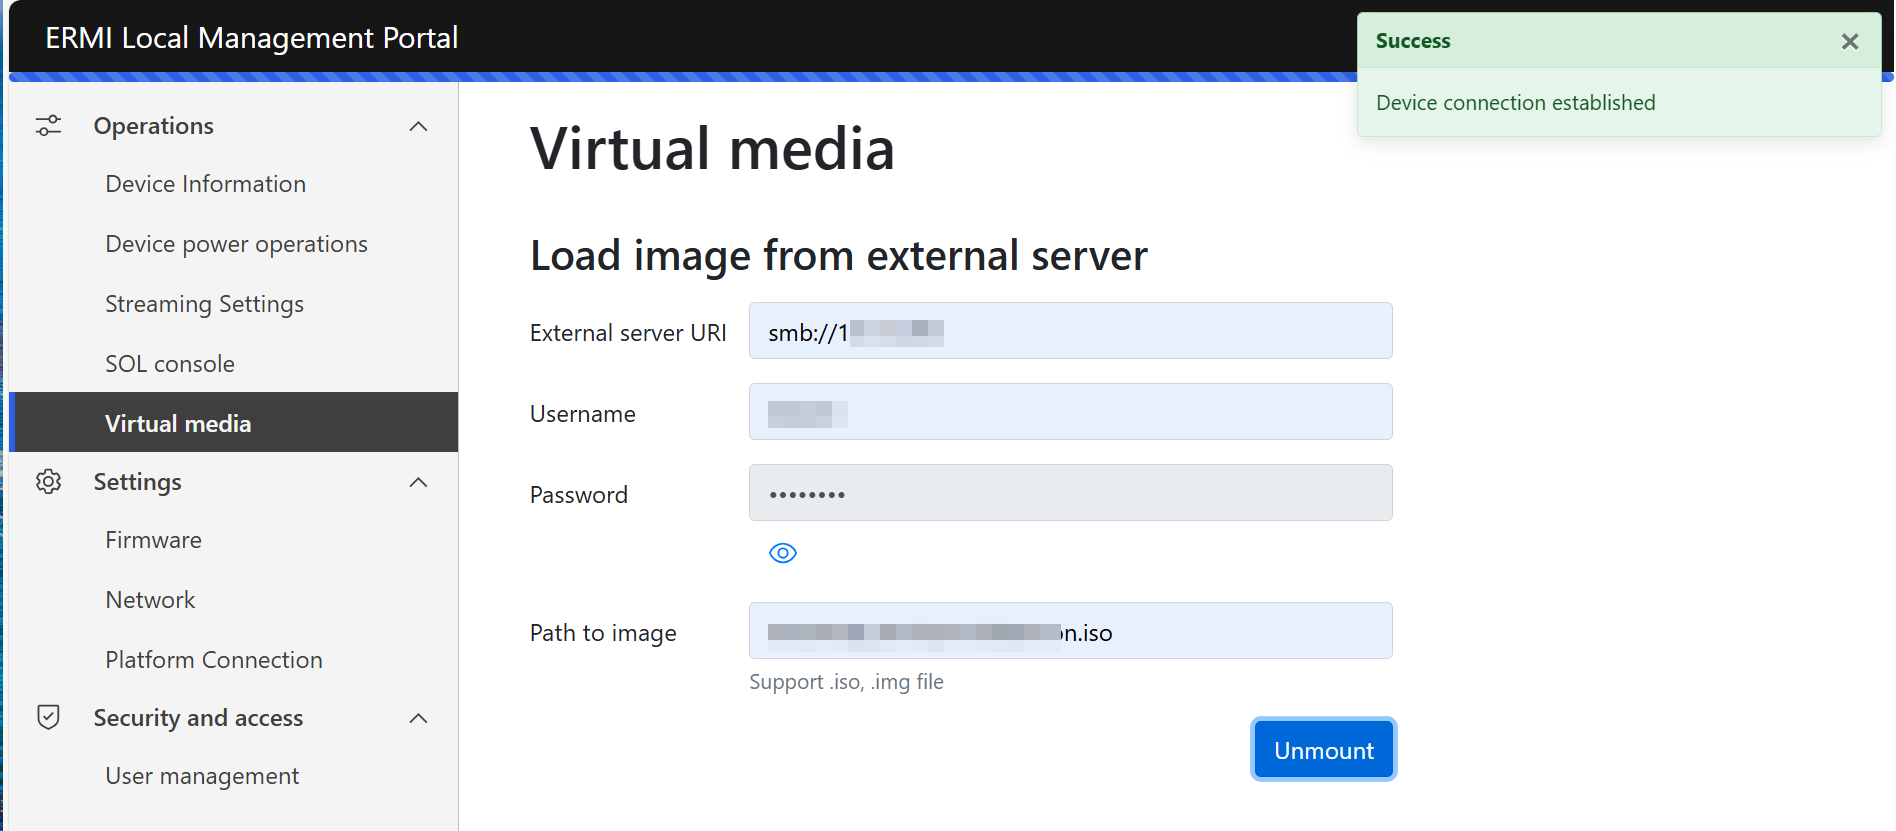This screenshot has width=1896, height=831.
Task: Select Virtual media in sidebar
Action: pyautogui.click(x=178, y=424)
